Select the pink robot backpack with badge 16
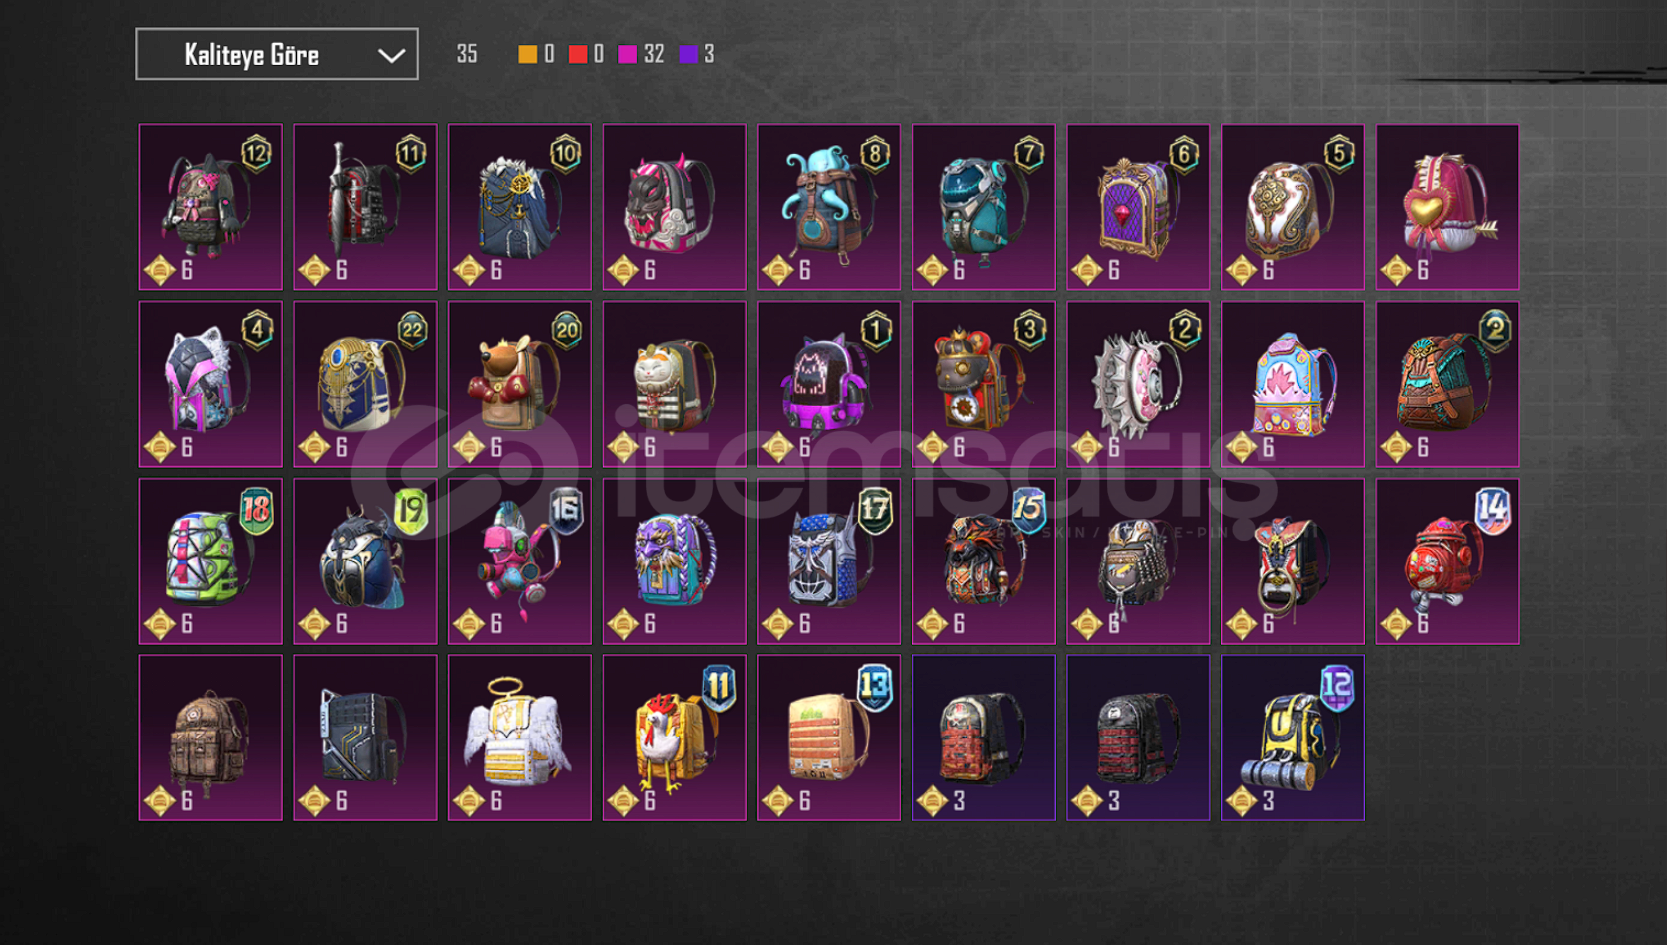 pos(520,561)
